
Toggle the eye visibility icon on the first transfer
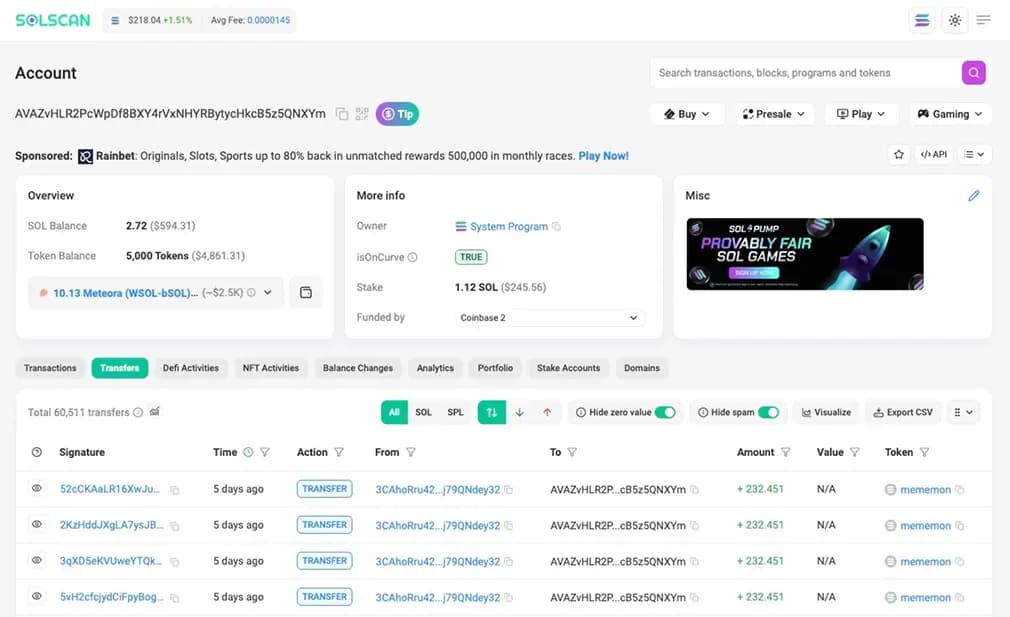tap(36, 489)
